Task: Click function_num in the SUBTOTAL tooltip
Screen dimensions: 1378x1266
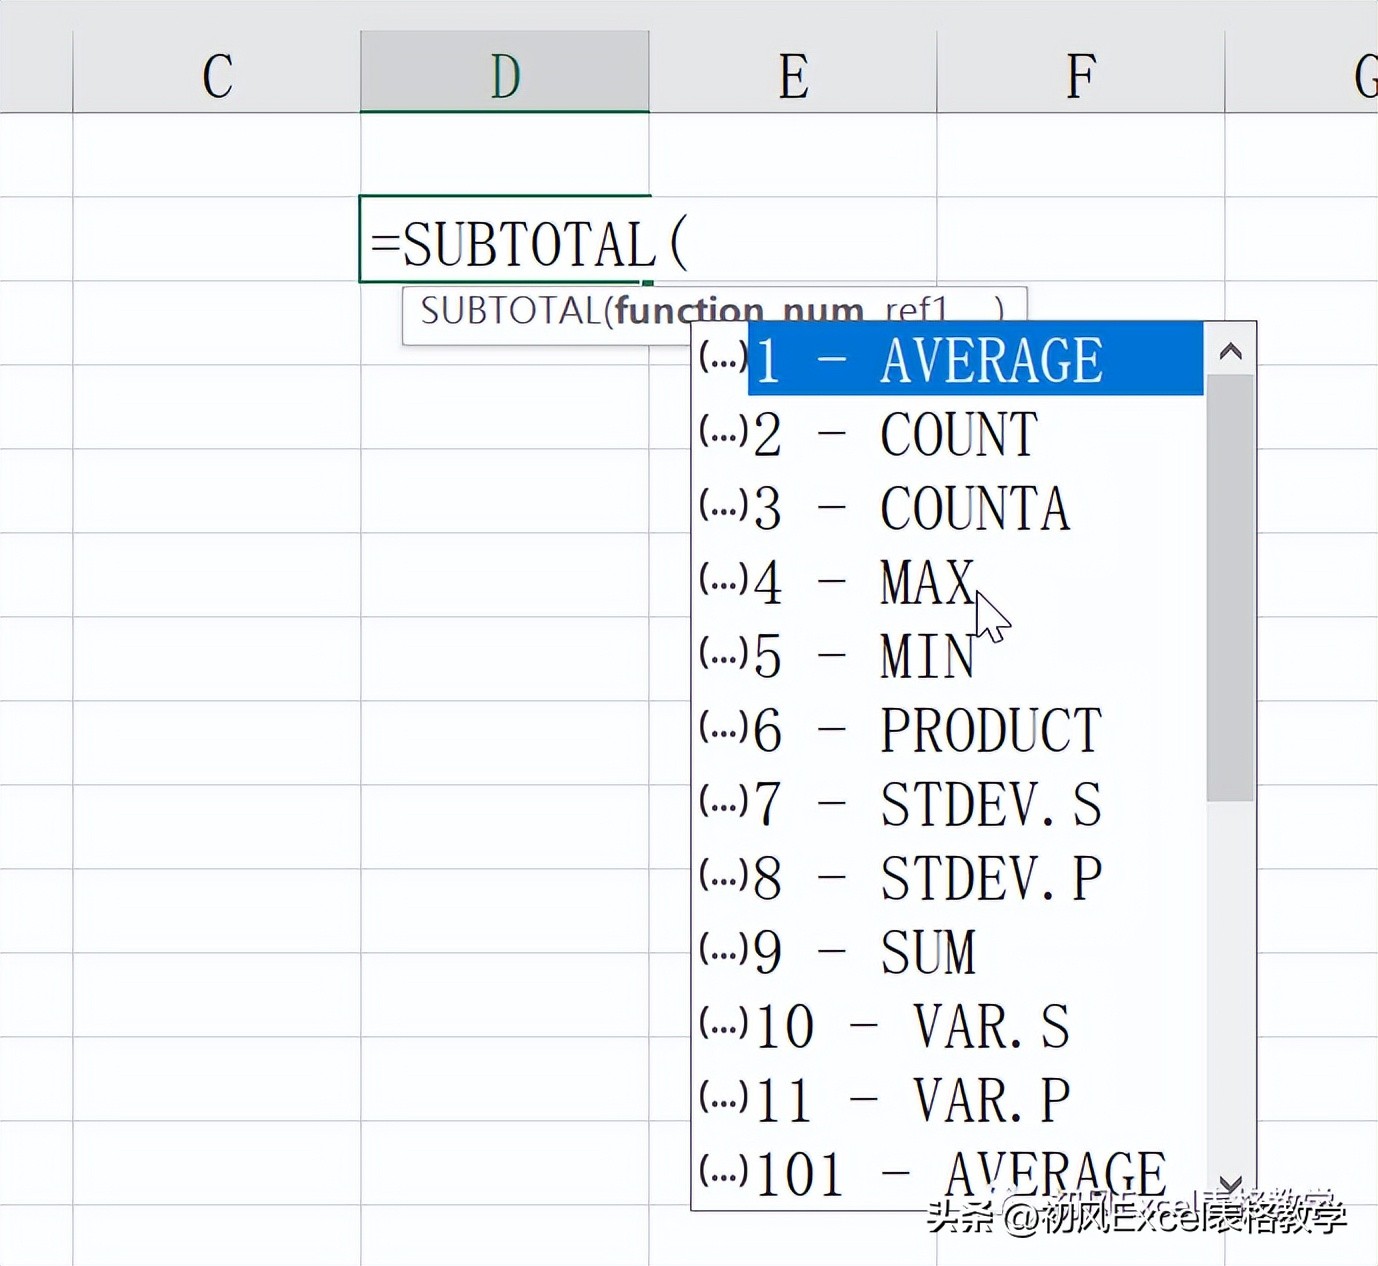Action: click(739, 311)
